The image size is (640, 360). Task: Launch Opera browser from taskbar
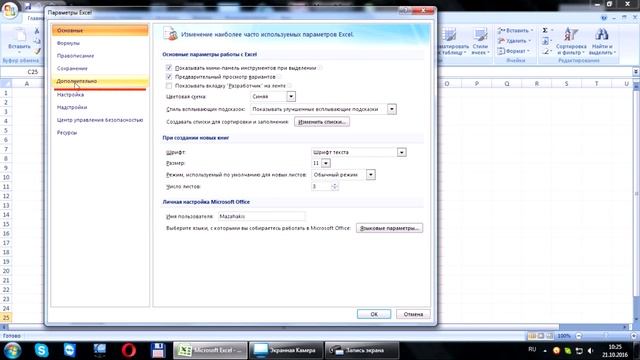129,350
